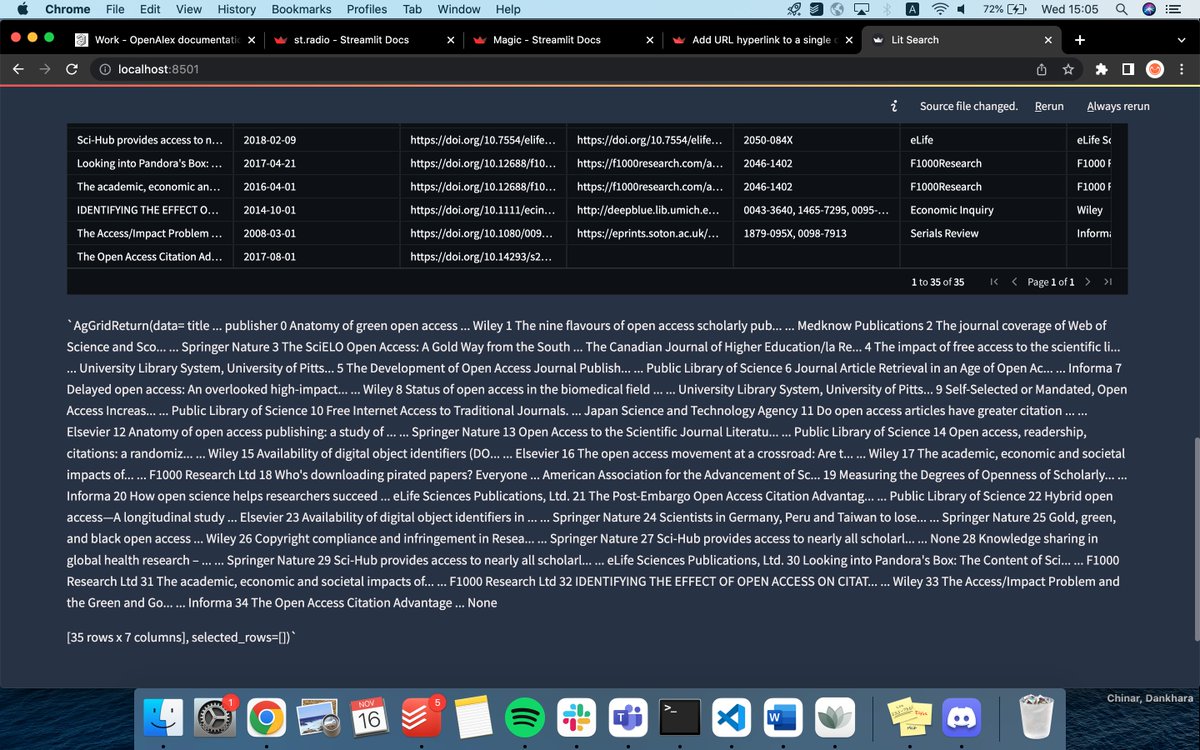Click the next-page chevron in the grid footer
The height and width of the screenshot is (750, 1200).
(x=1089, y=282)
